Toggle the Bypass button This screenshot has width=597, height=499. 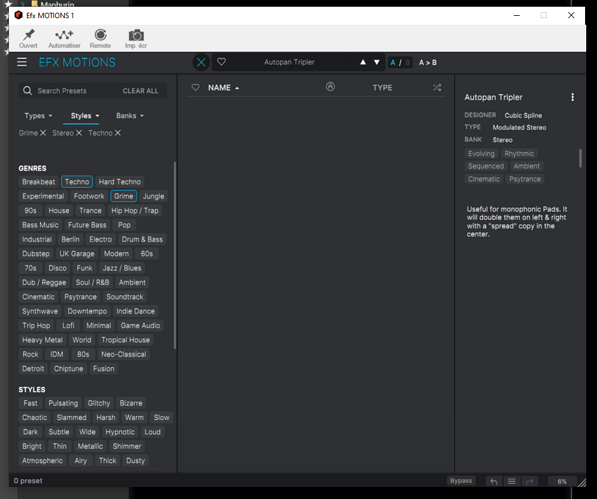coord(461,481)
